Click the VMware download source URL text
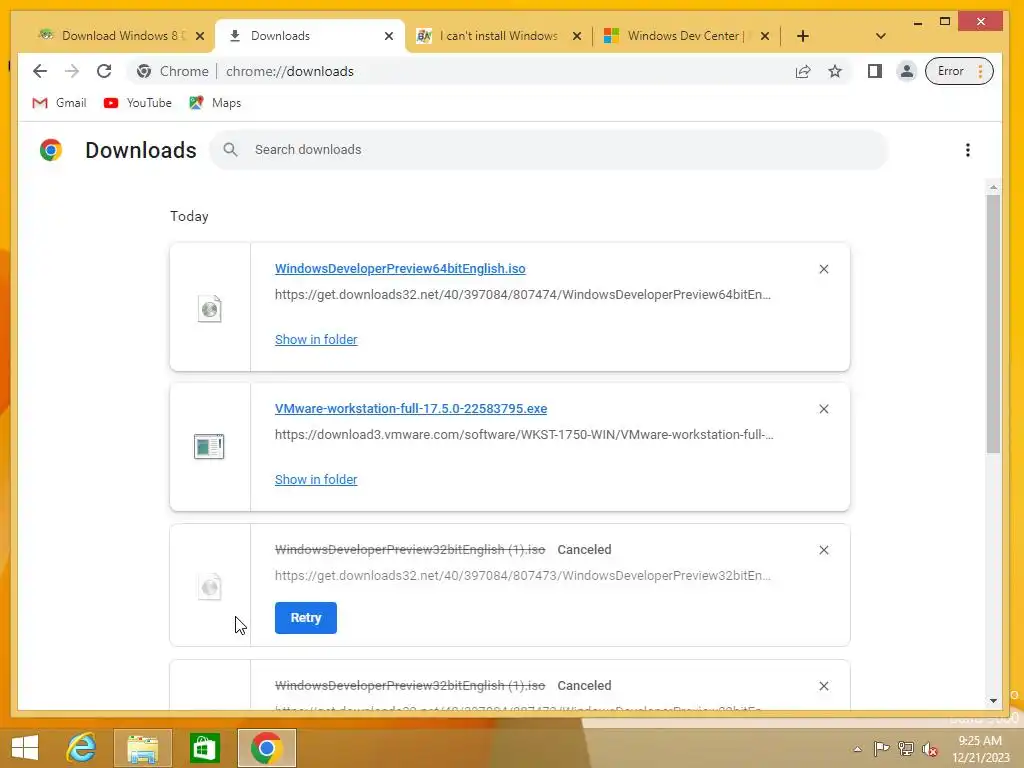Screen dimensions: 1024x768 click(524, 434)
